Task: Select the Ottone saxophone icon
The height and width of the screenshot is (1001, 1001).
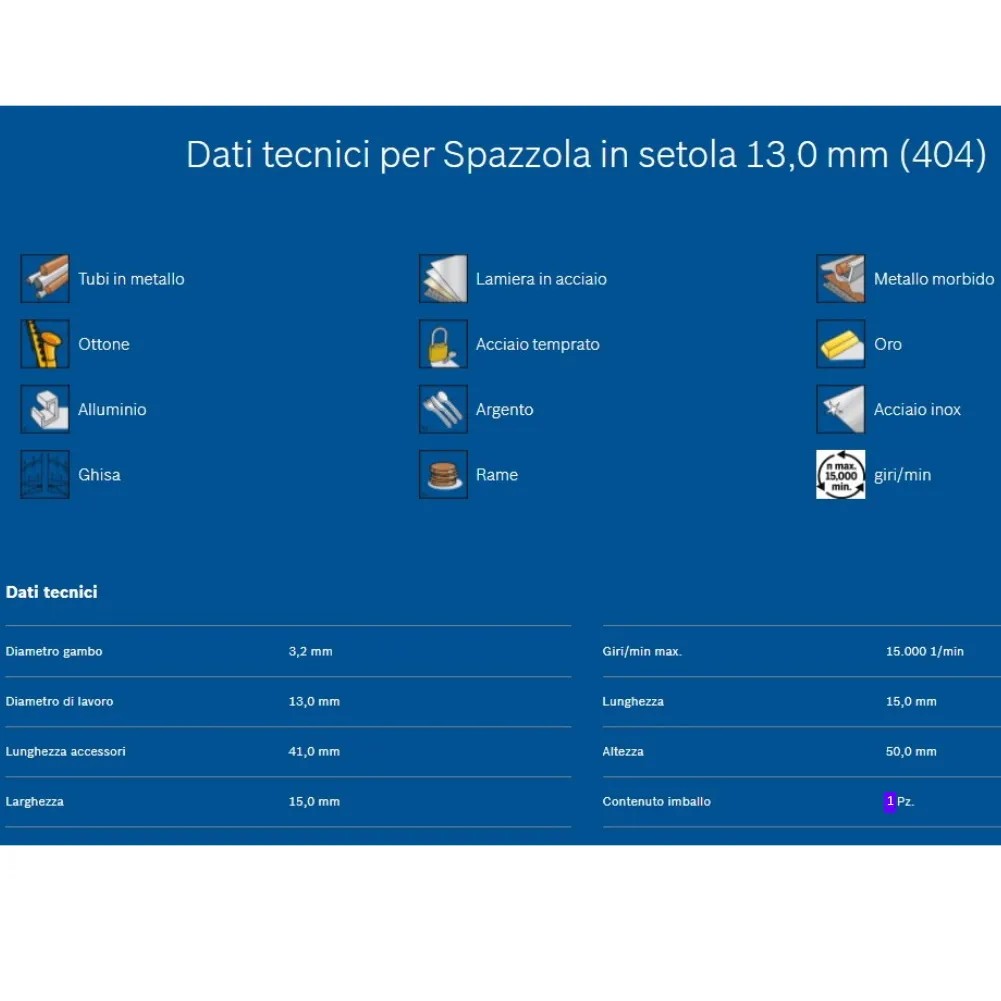Action: [x=45, y=344]
